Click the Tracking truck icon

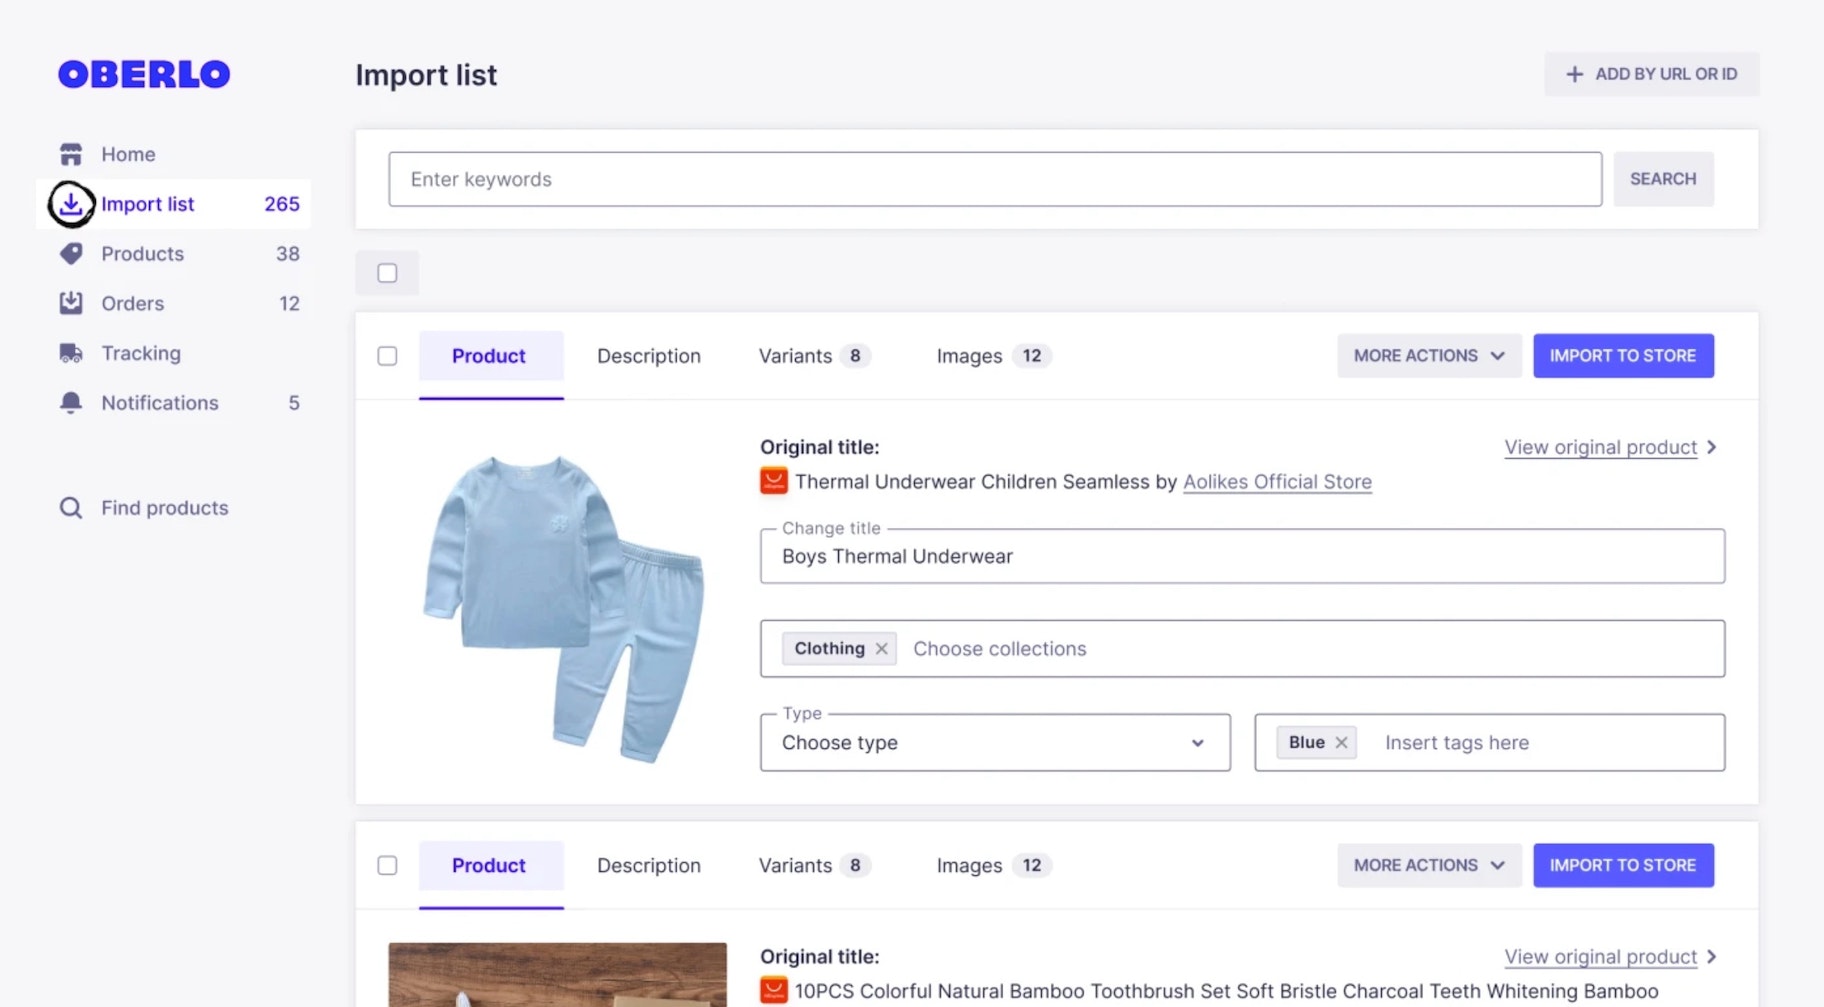point(71,353)
